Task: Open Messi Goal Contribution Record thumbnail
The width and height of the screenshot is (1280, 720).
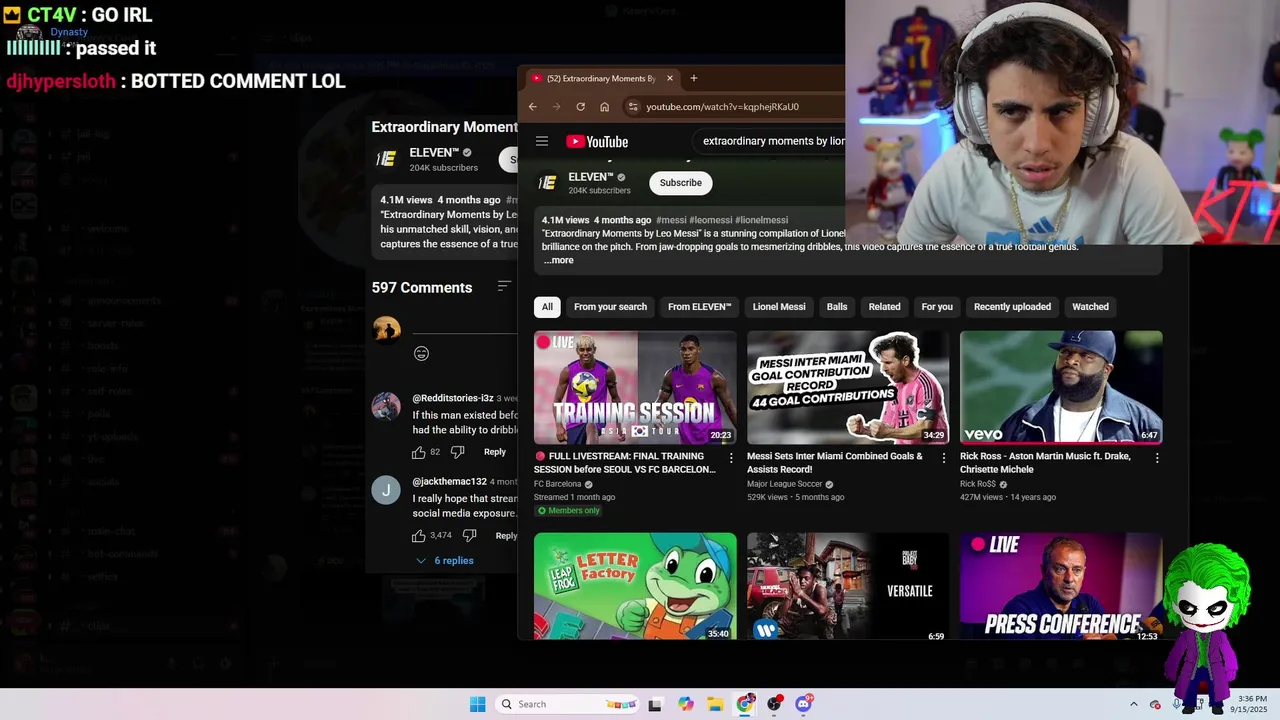Action: click(x=848, y=387)
